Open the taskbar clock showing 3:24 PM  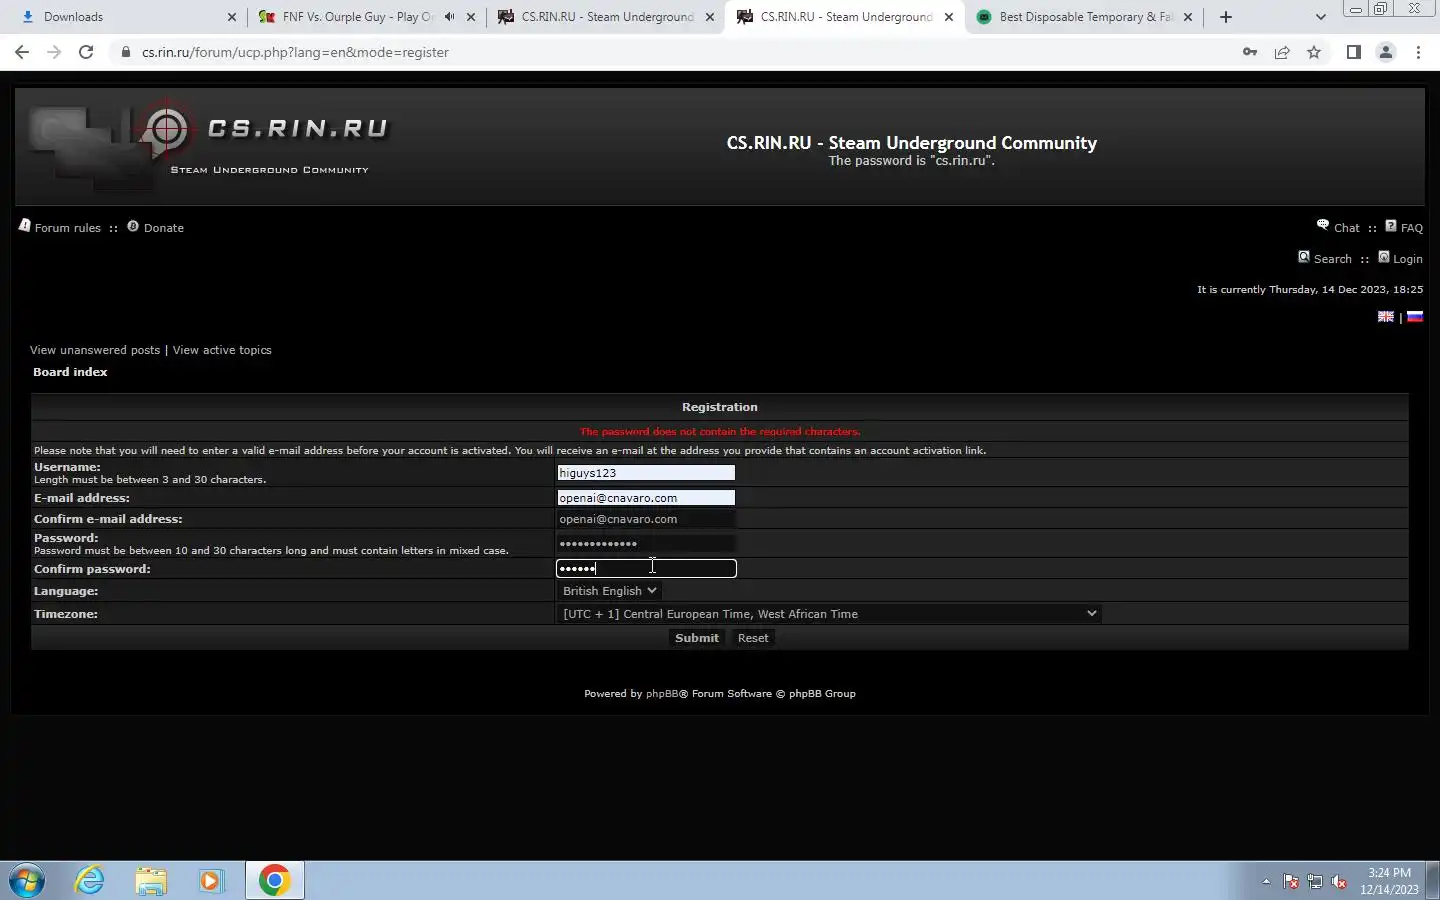click(x=1389, y=881)
